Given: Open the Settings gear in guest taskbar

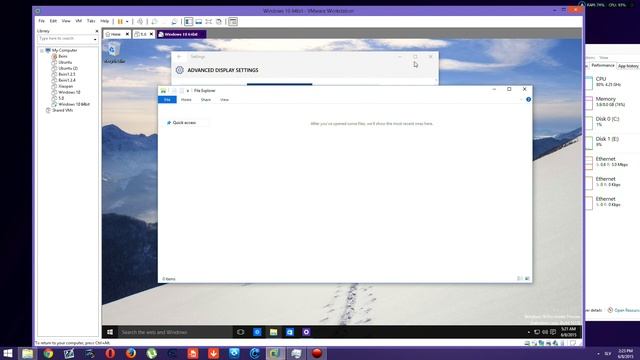Looking at the screenshot, I should coord(306,332).
